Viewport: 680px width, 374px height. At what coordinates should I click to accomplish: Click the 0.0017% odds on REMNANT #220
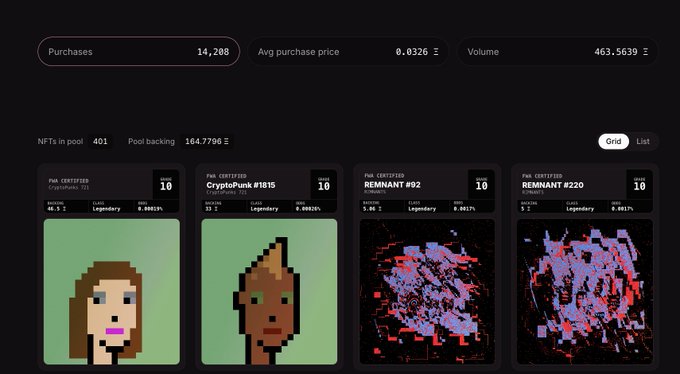[x=622, y=209]
